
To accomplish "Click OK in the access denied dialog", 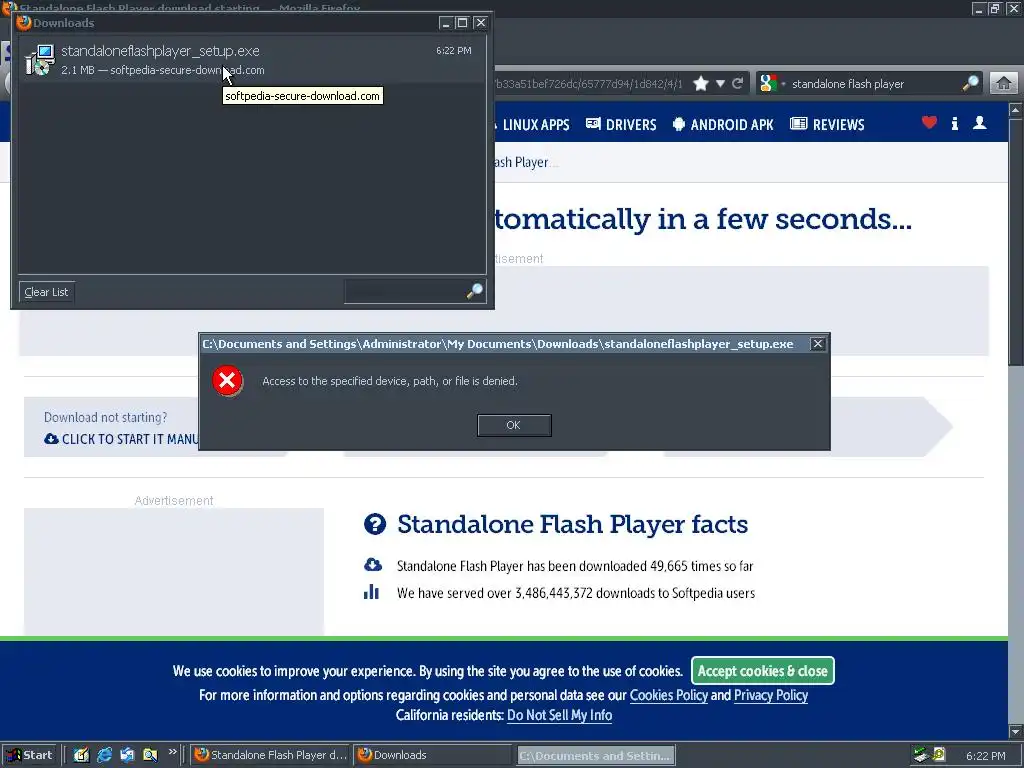I will [x=514, y=425].
